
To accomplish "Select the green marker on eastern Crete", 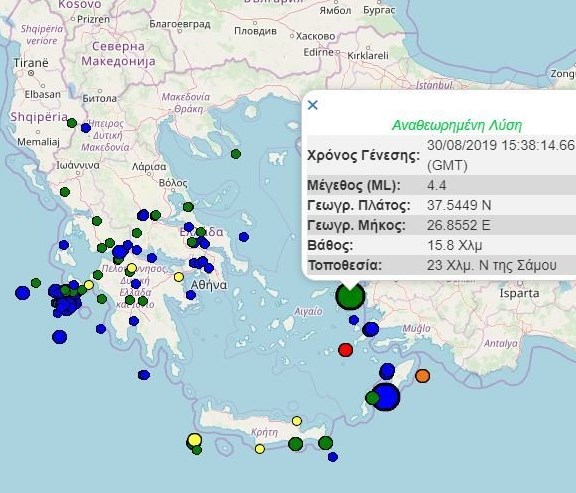I will pos(325,443).
